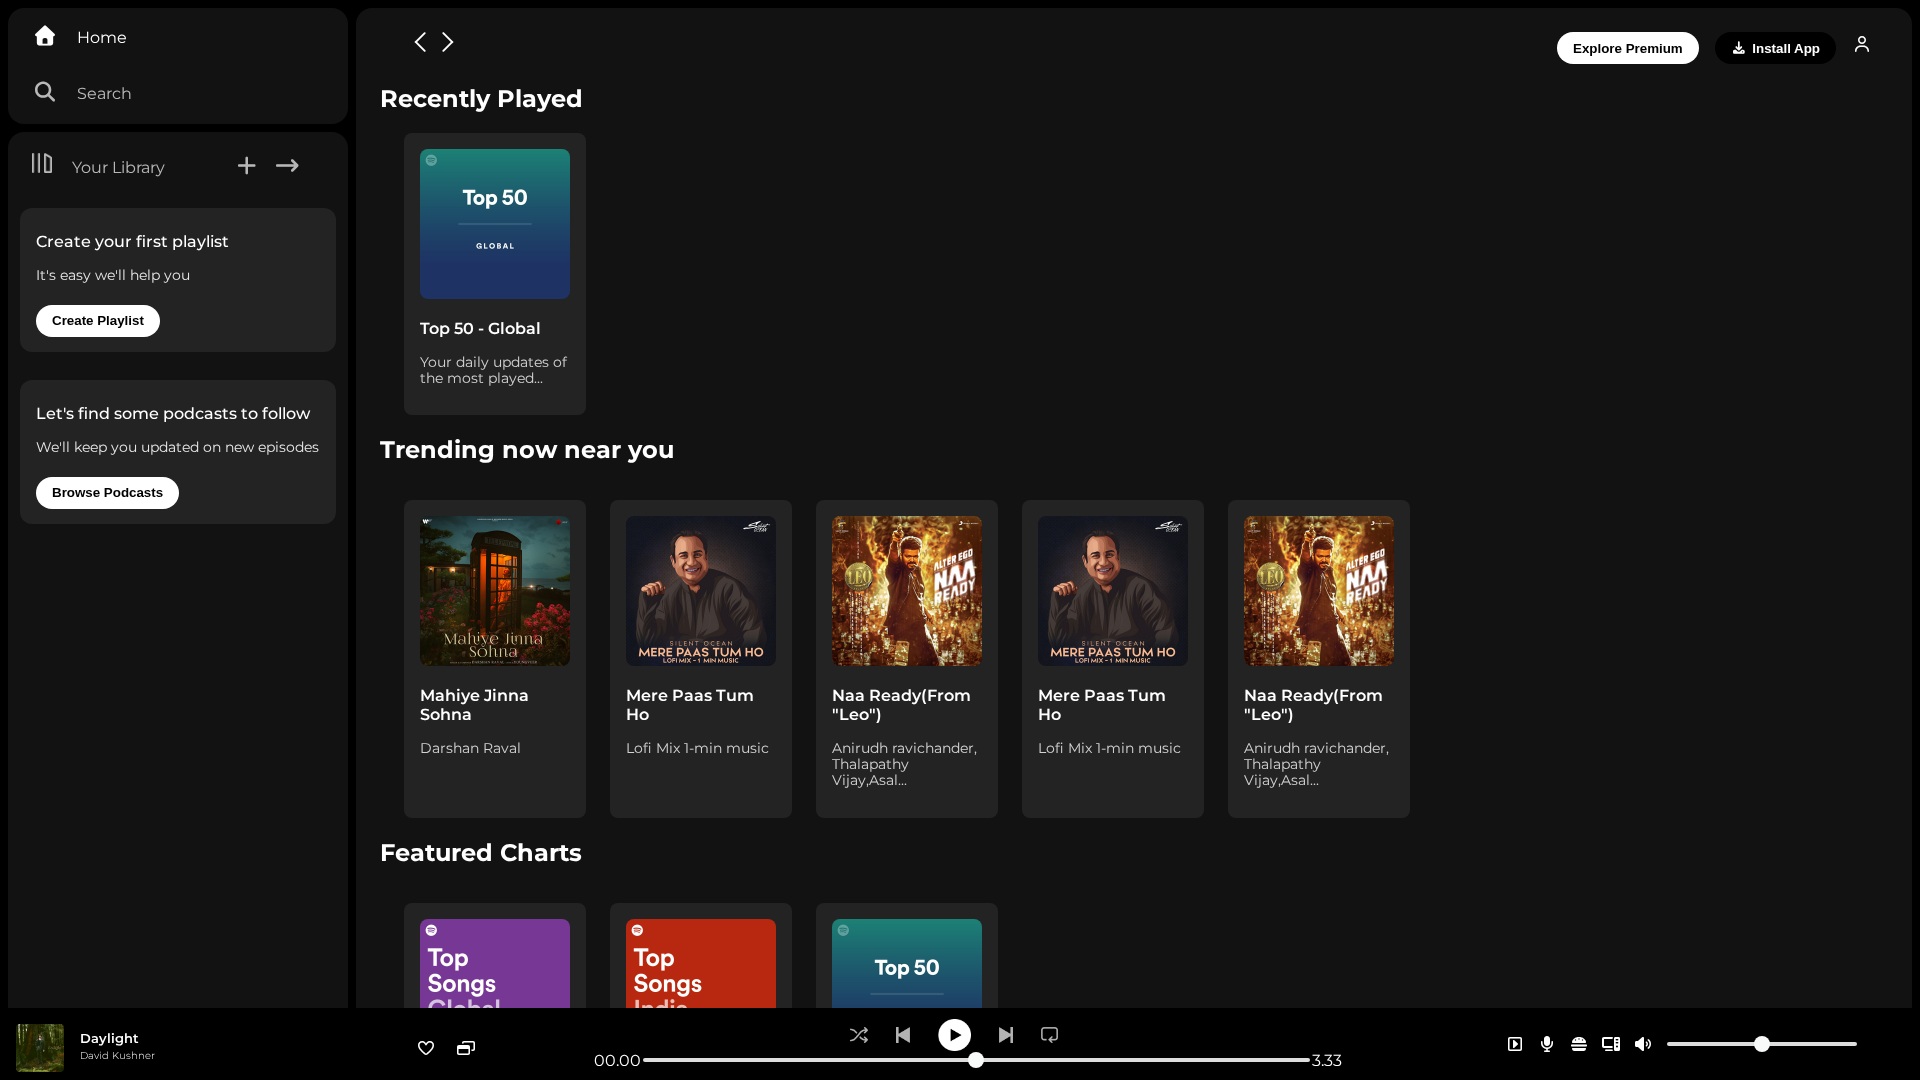Select the Your Library label
The width and height of the screenshot is (1920, 1080).
coord(118,167)
